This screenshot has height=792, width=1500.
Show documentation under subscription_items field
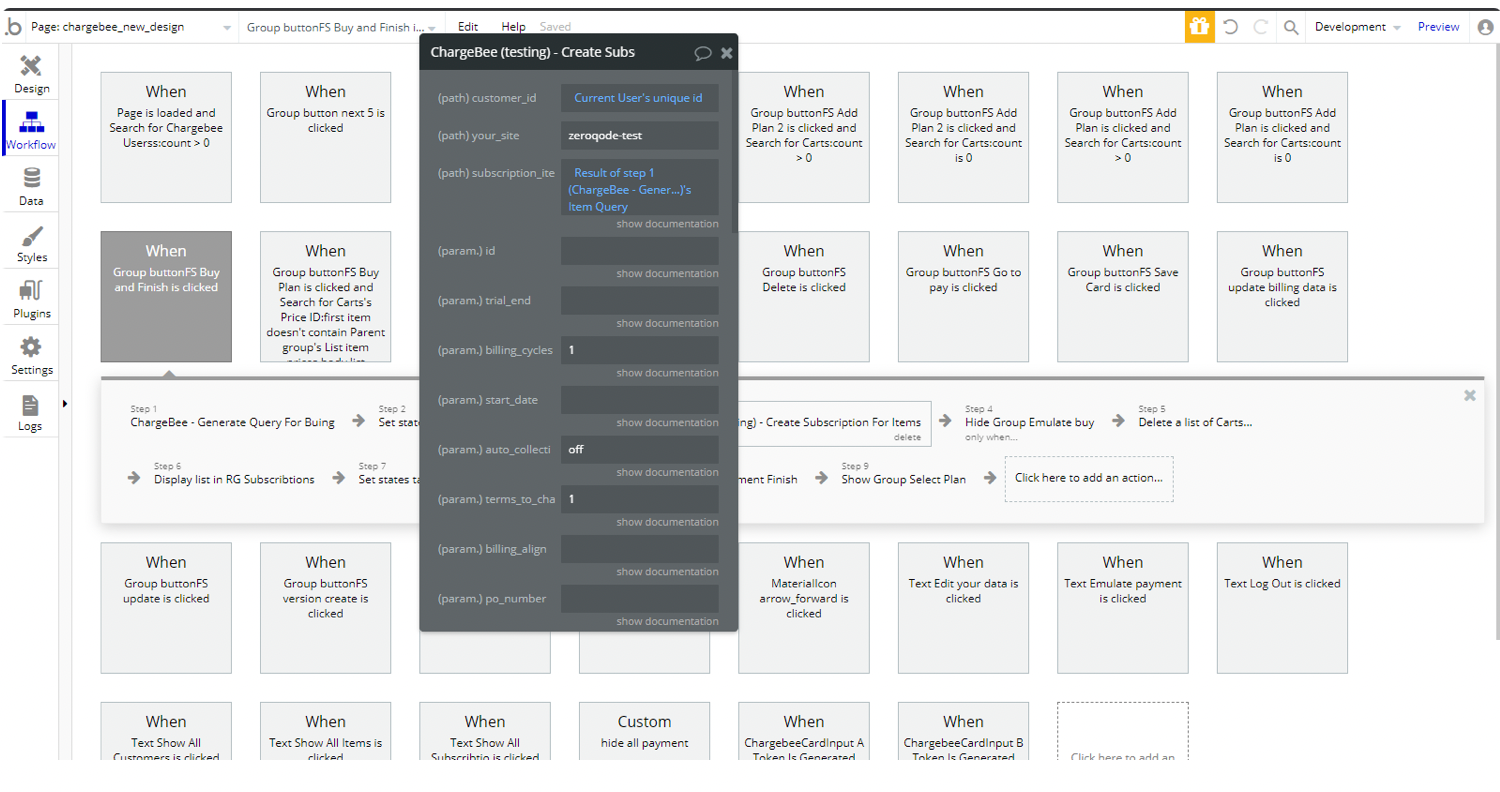(x=667, y=224)
